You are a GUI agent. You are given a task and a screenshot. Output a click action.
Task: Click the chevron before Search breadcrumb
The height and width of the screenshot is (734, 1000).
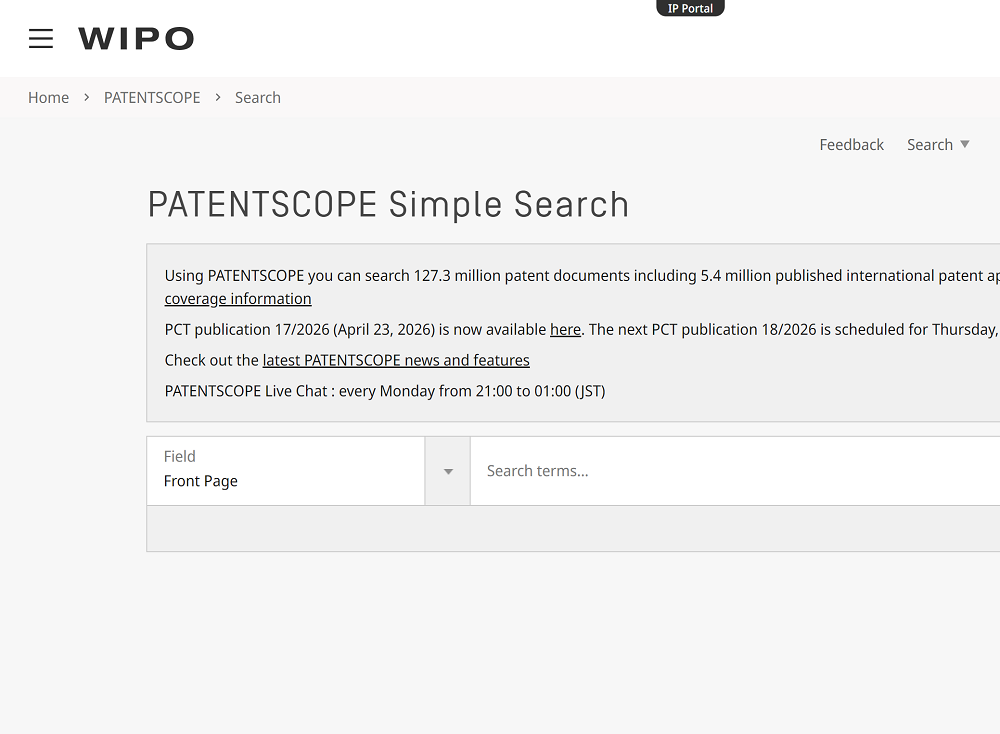218,98
